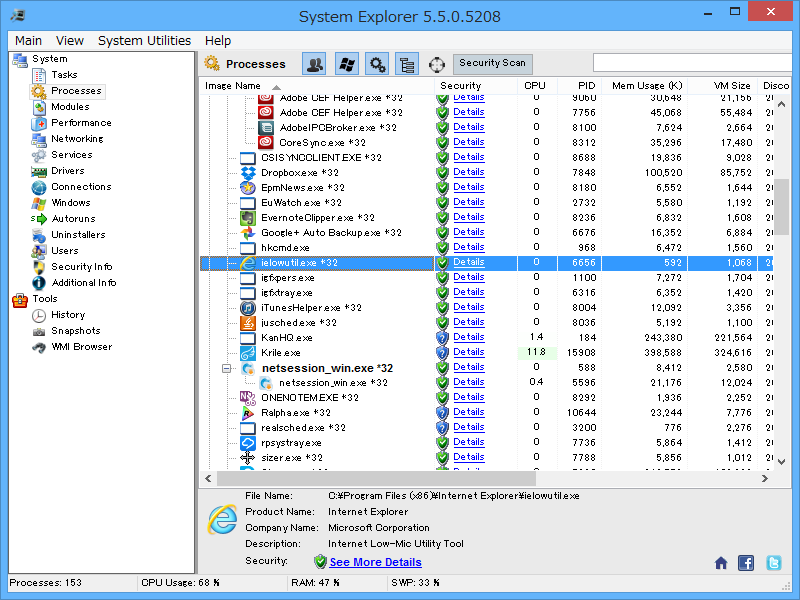Select Modules in the System tree
Image resolution: width=800 pixels, height=600 pixels.
click(70, 107)
